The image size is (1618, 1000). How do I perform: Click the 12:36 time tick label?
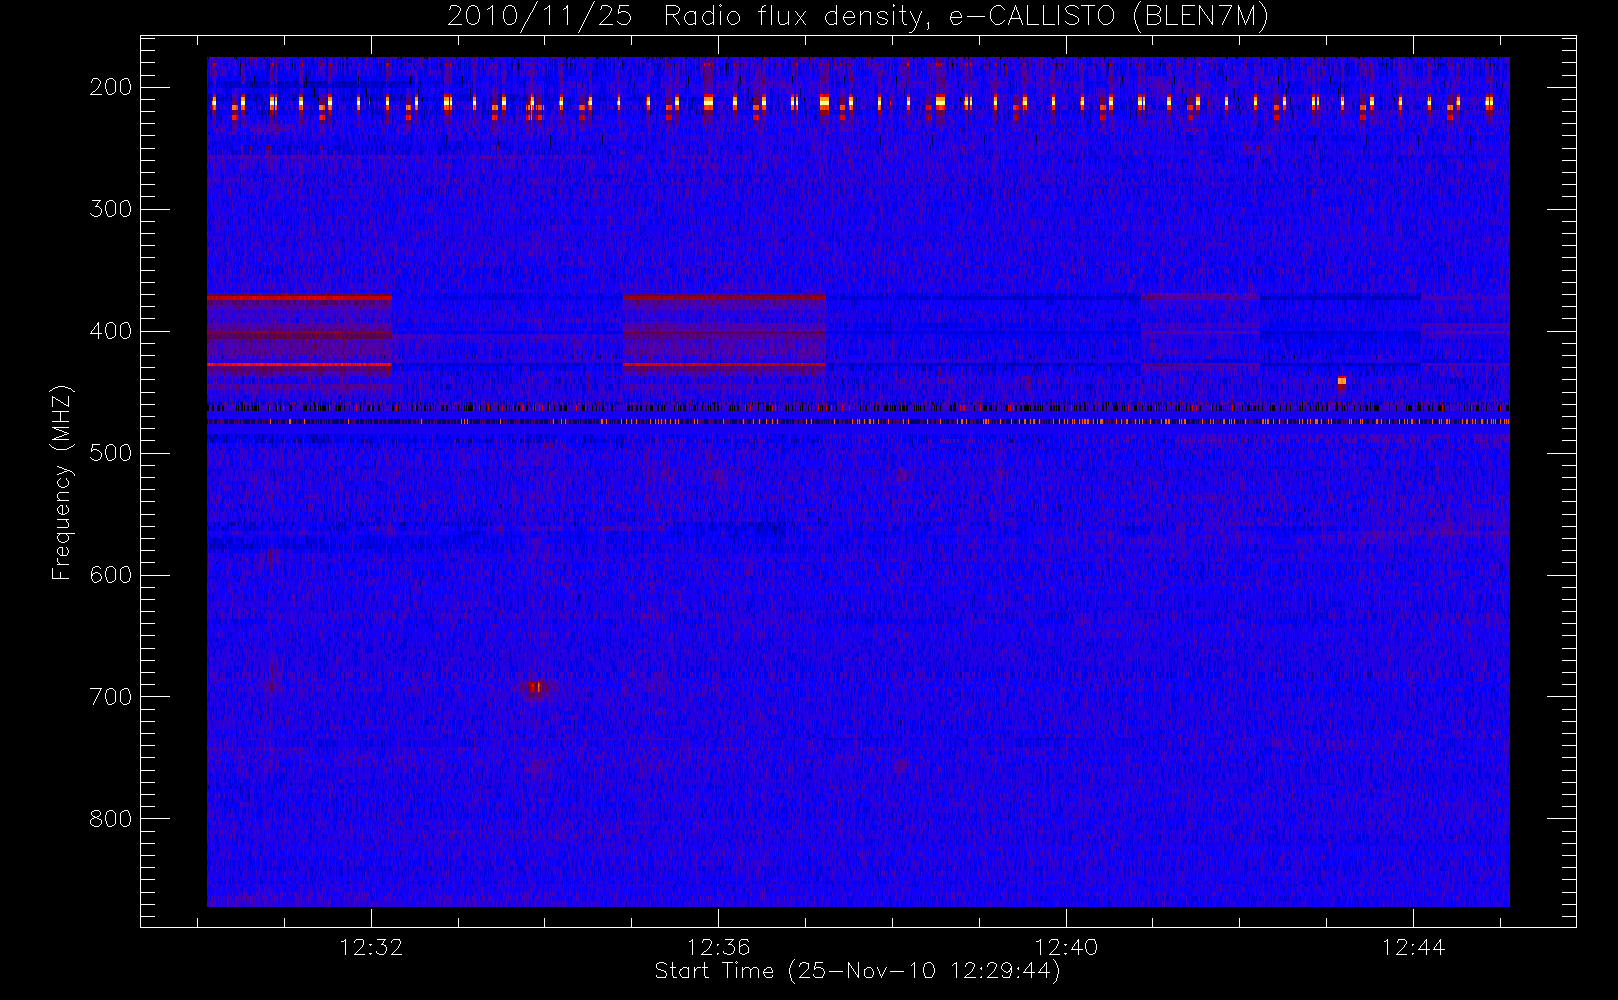(x=718, y=947)
